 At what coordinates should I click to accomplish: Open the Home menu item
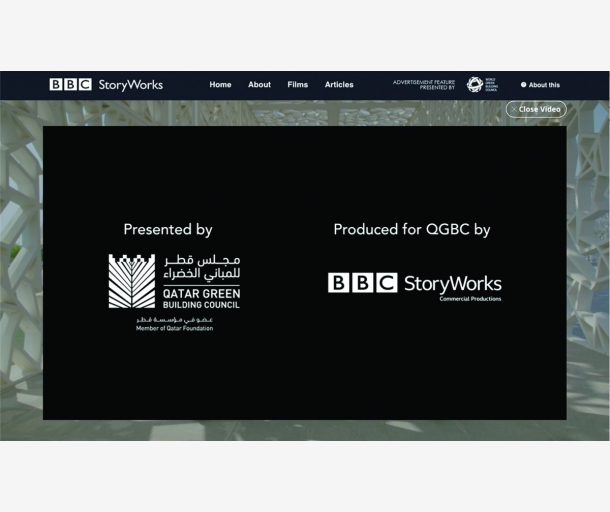click(x=220, y=84)
